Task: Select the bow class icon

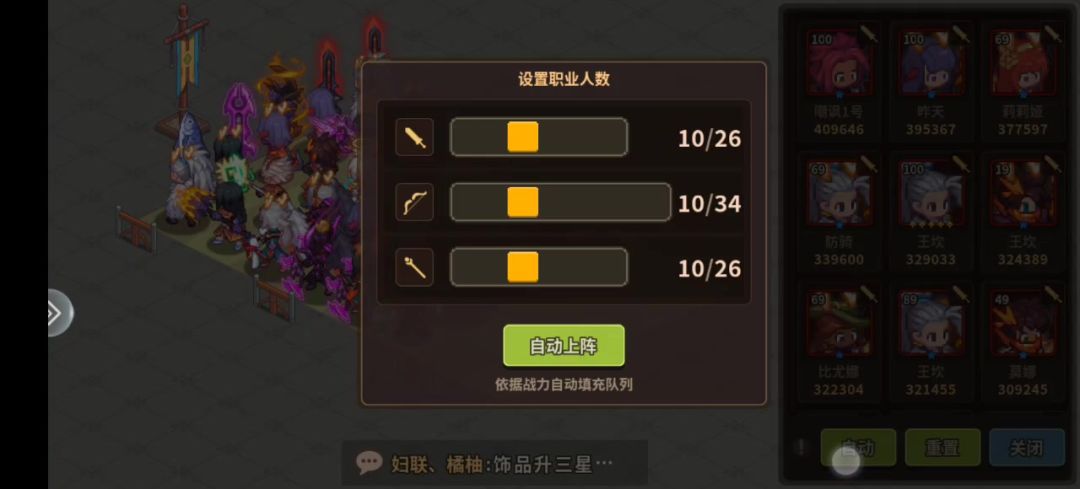Action: click(415, 202)
